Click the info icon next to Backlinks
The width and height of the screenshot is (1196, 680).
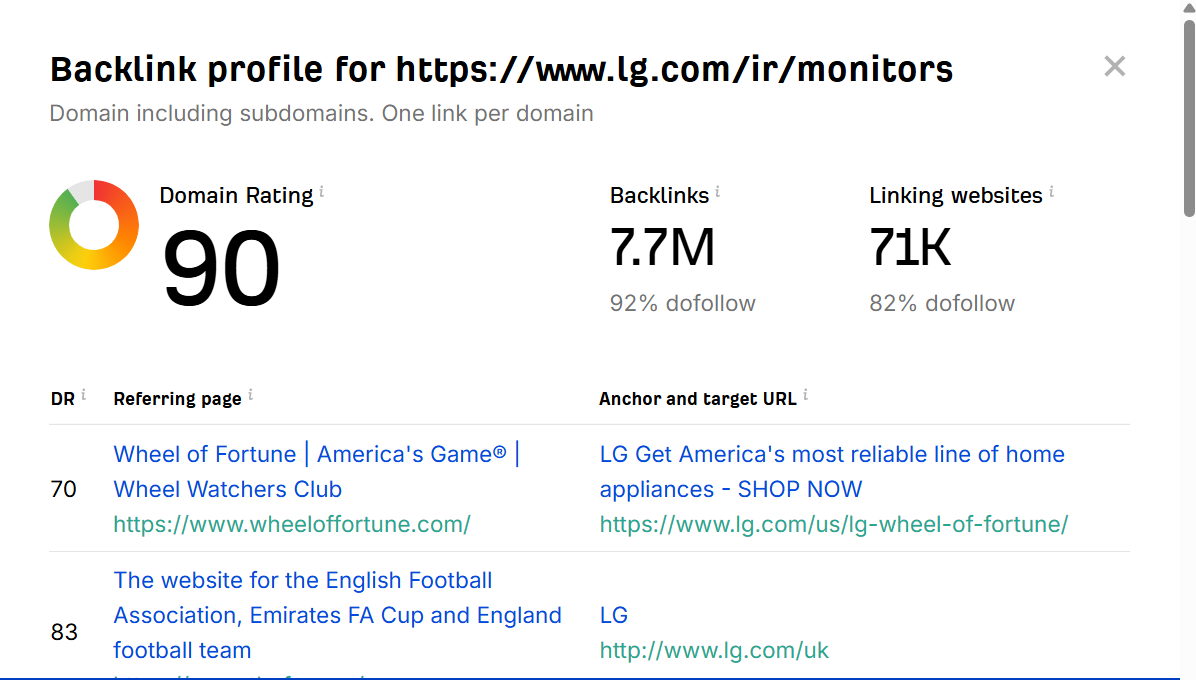point(718,191)
